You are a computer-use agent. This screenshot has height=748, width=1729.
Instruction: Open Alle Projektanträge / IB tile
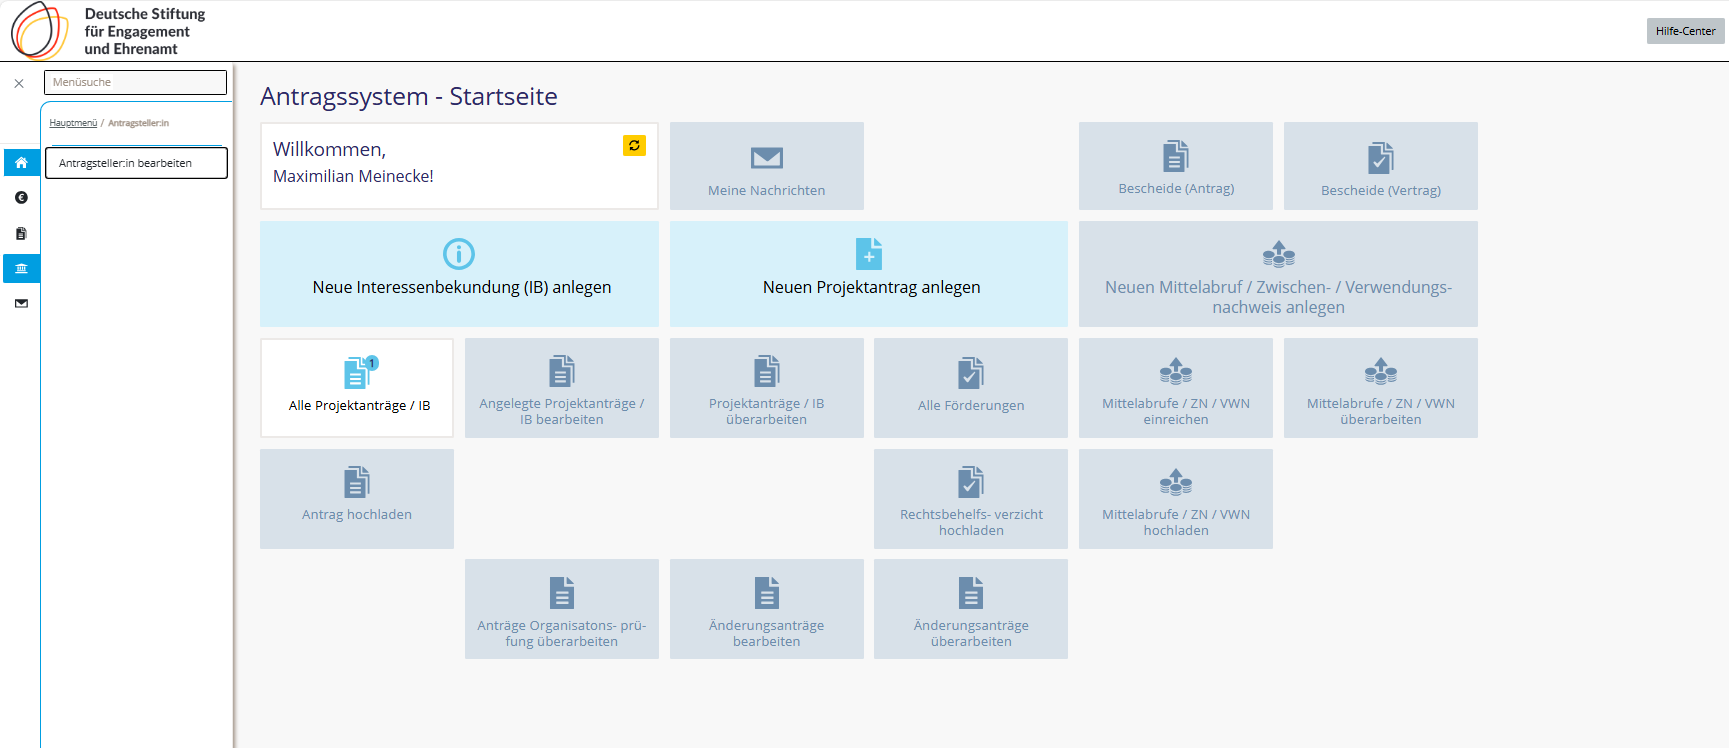click(357, 388)
